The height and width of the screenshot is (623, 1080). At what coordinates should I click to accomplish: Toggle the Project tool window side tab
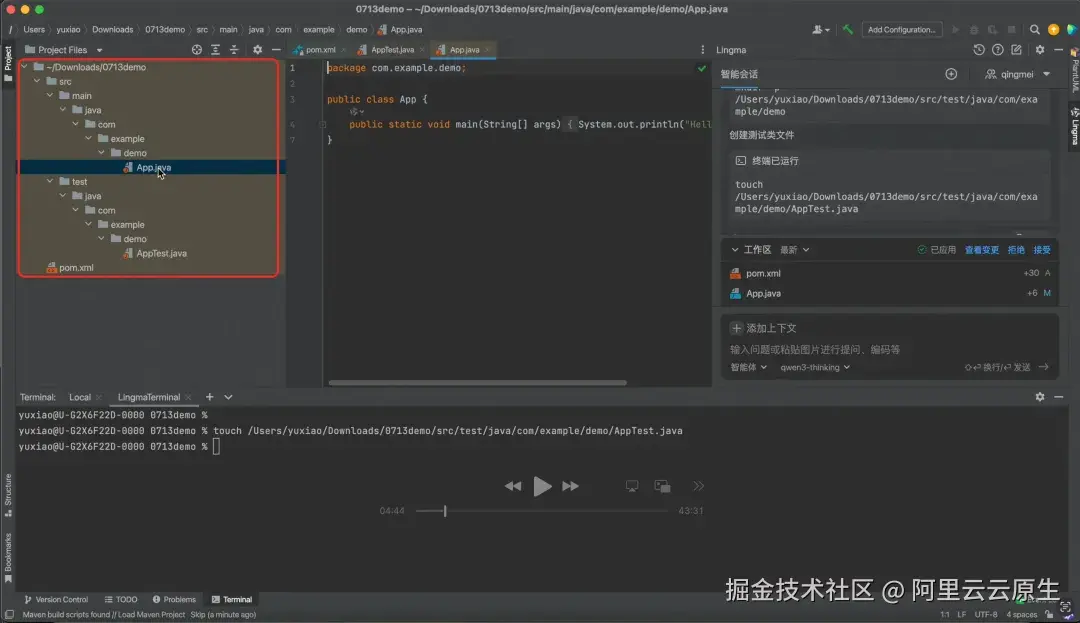point(8,63)
